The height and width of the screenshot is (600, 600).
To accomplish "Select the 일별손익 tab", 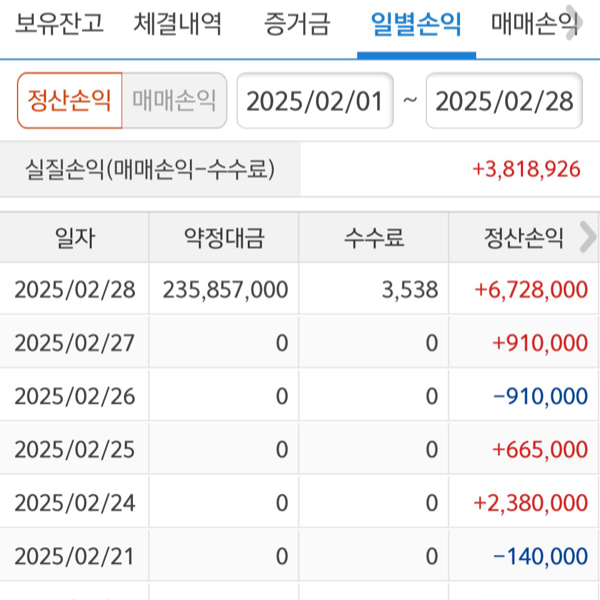I will pyautogui.click(x=416, y=23).
